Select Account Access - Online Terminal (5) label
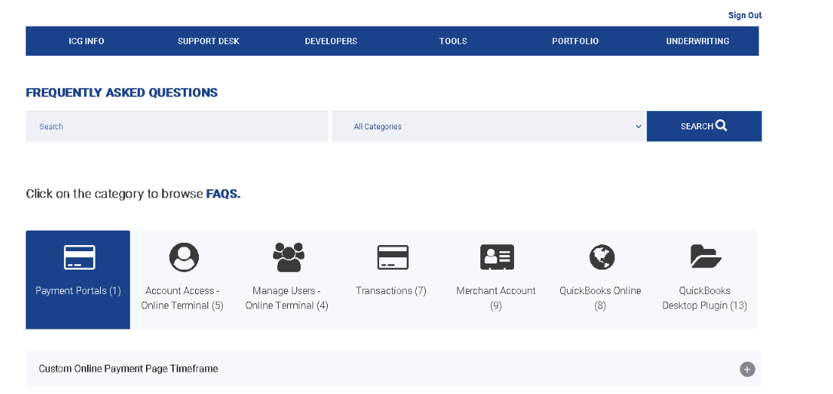Viewport: 833px width, 394px height. coord(182,298)
